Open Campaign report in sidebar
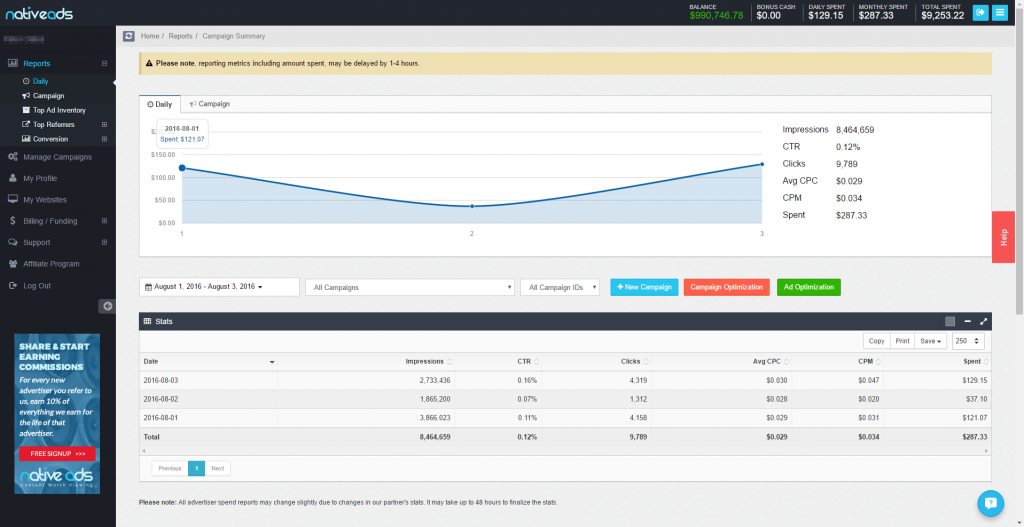This screenshot has height=527, width=1024. coord(43,96)
